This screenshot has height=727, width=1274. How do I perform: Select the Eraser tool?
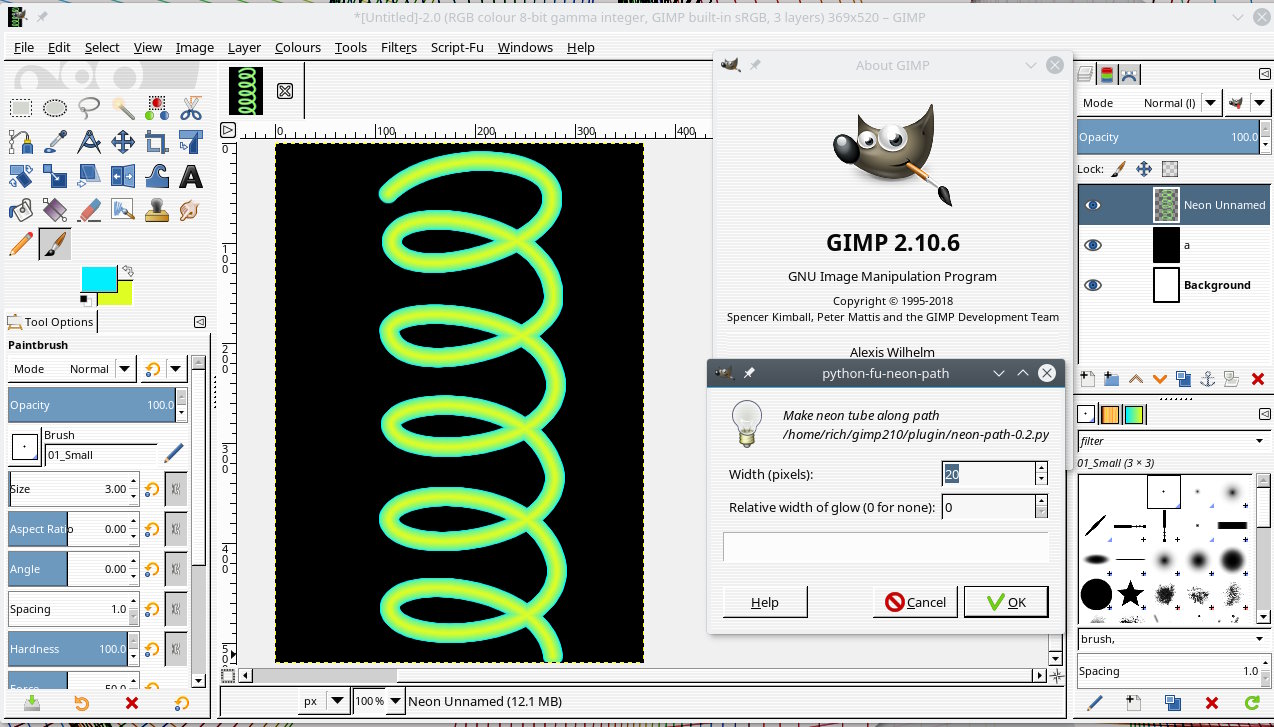pyautogui.click(x=89, y=210)
